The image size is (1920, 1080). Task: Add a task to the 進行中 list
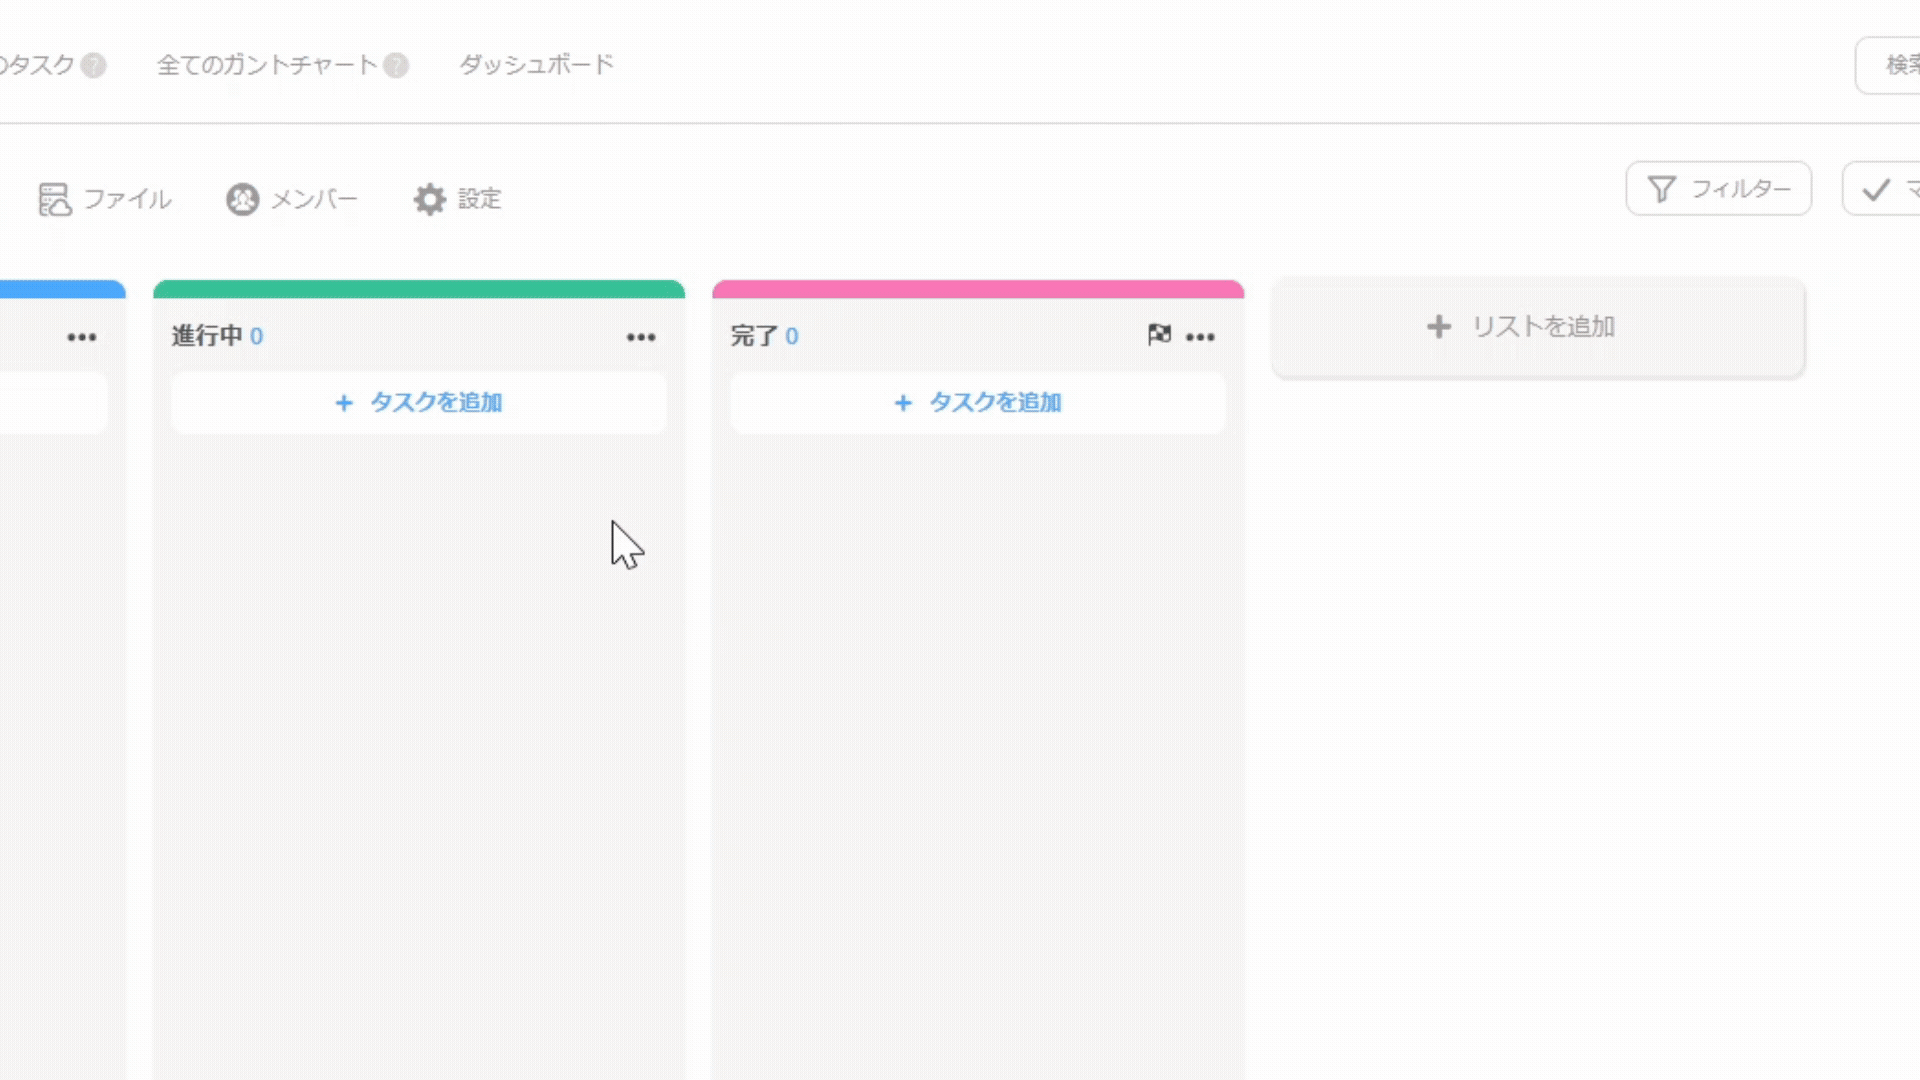[417, 402]
